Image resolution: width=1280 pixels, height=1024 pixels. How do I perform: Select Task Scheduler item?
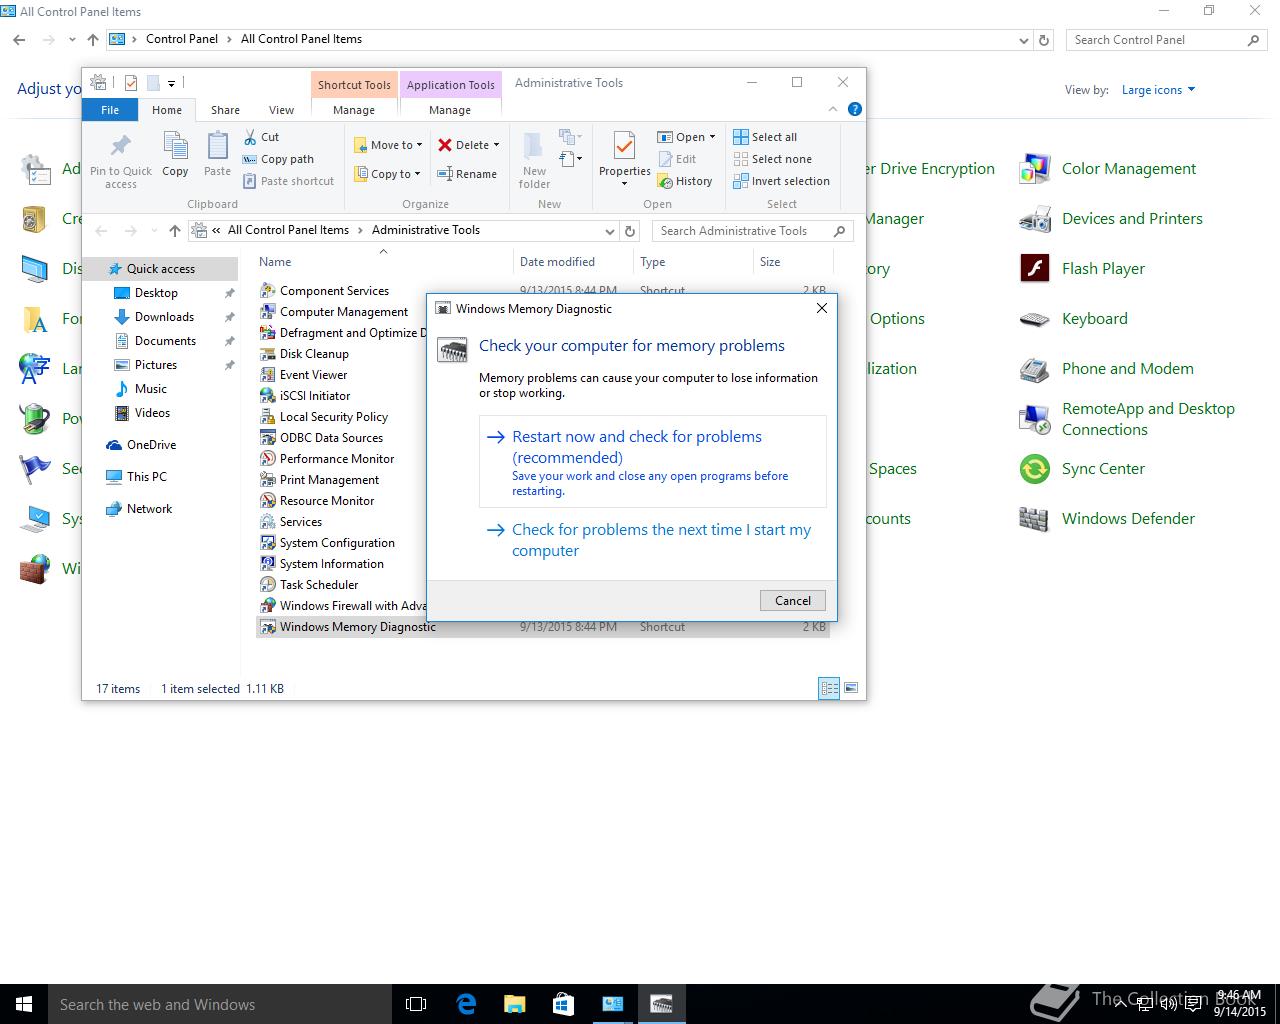[x=319, y=585]
